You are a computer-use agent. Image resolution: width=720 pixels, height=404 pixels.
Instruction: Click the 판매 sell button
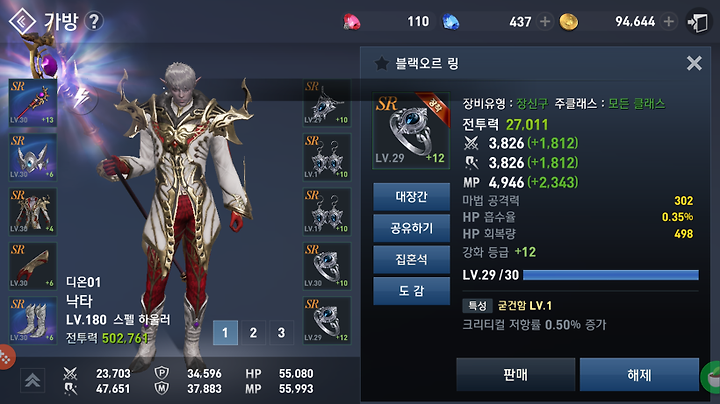tap(516, 375)
